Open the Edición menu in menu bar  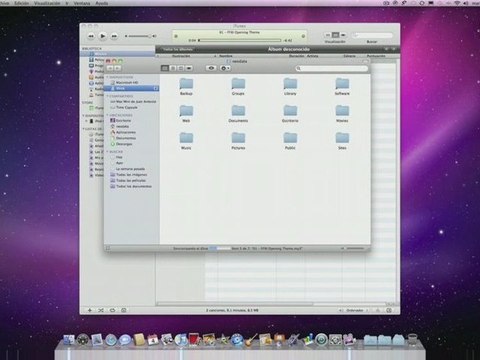coord(22,3)
